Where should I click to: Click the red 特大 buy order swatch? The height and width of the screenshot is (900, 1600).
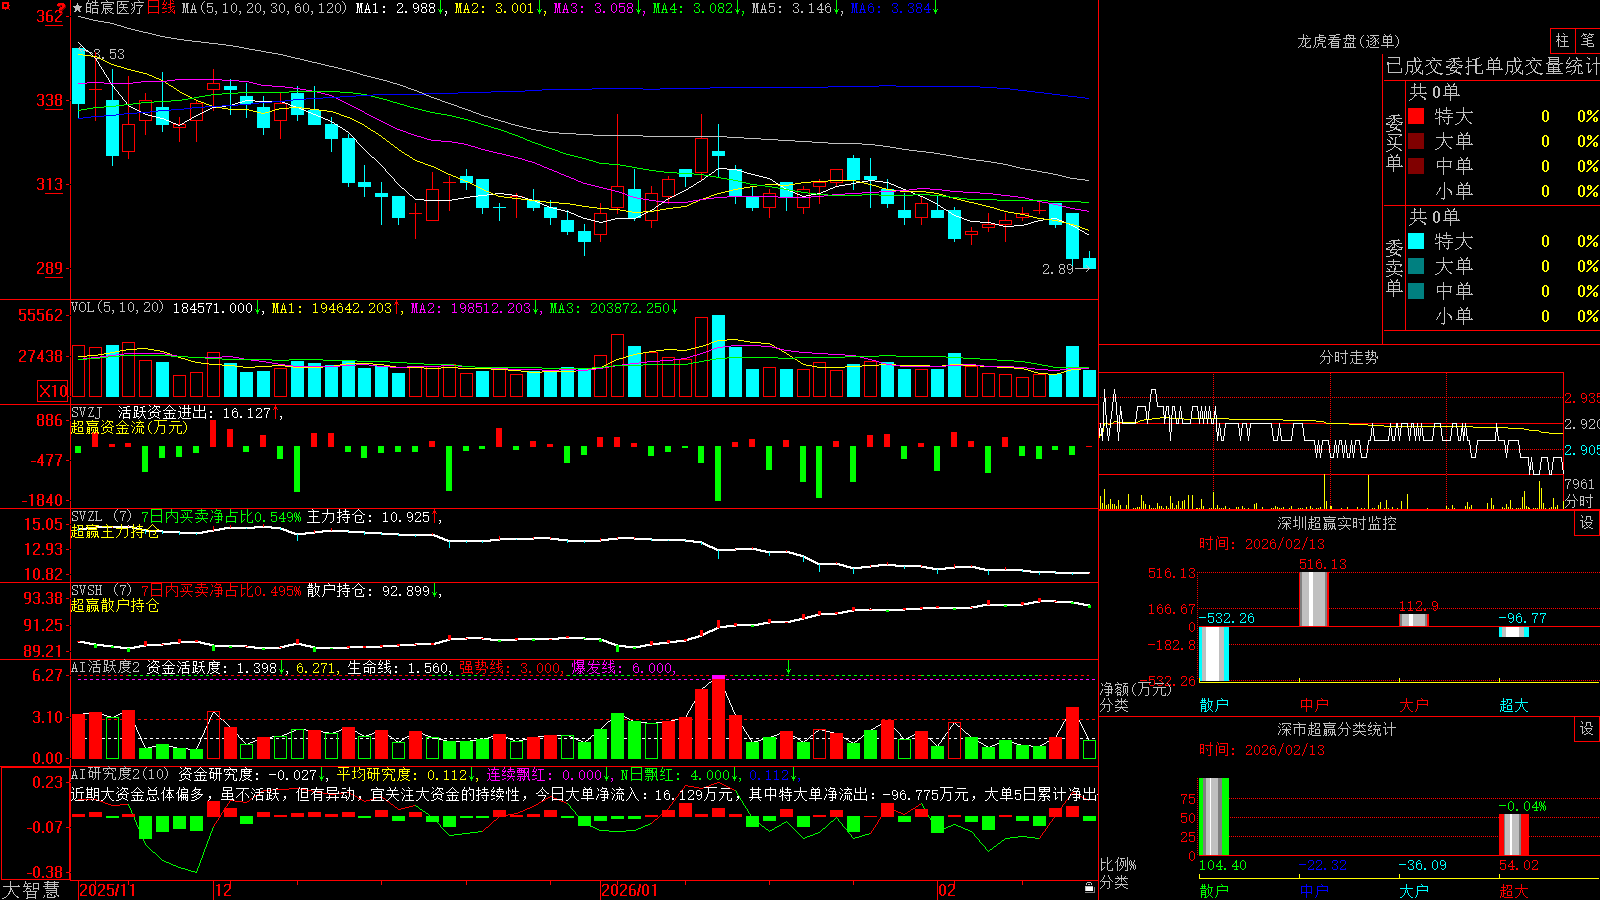(x=1416, y=116)
